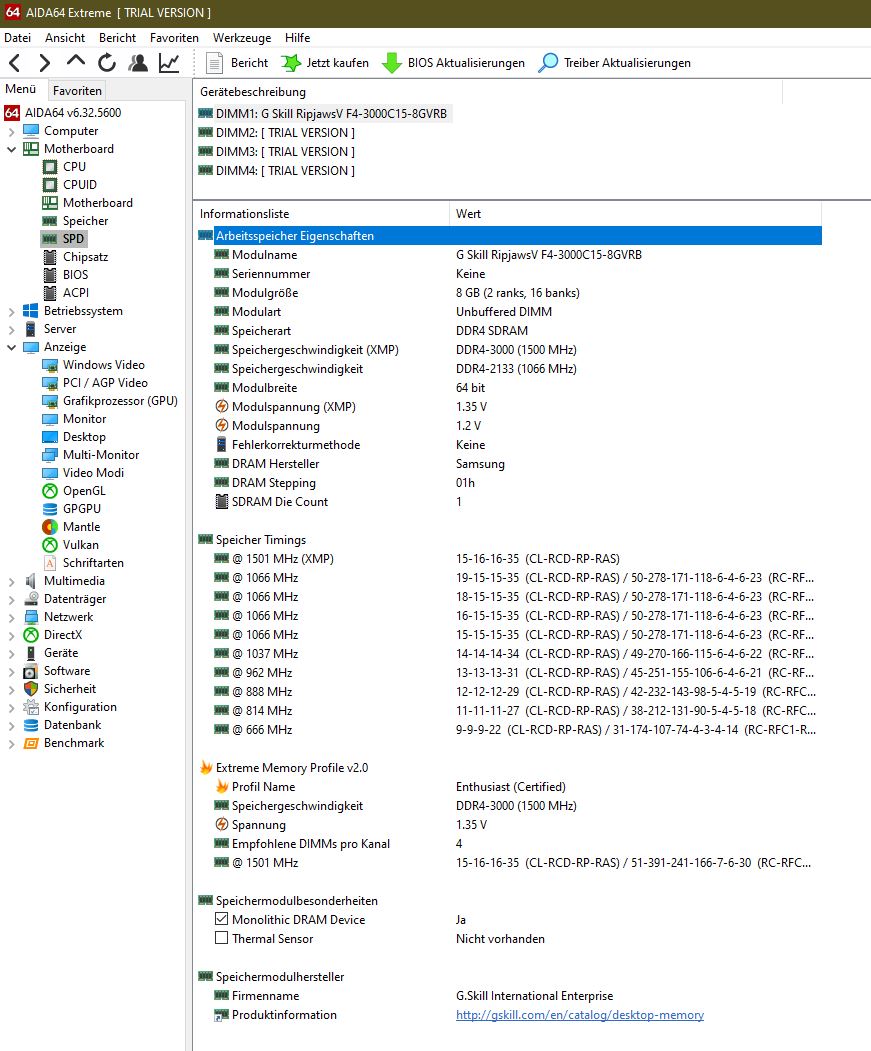Select Arbeitsspeicher Eigenschaften header row
Screen dimensions: 871x1051
[509, 236]
